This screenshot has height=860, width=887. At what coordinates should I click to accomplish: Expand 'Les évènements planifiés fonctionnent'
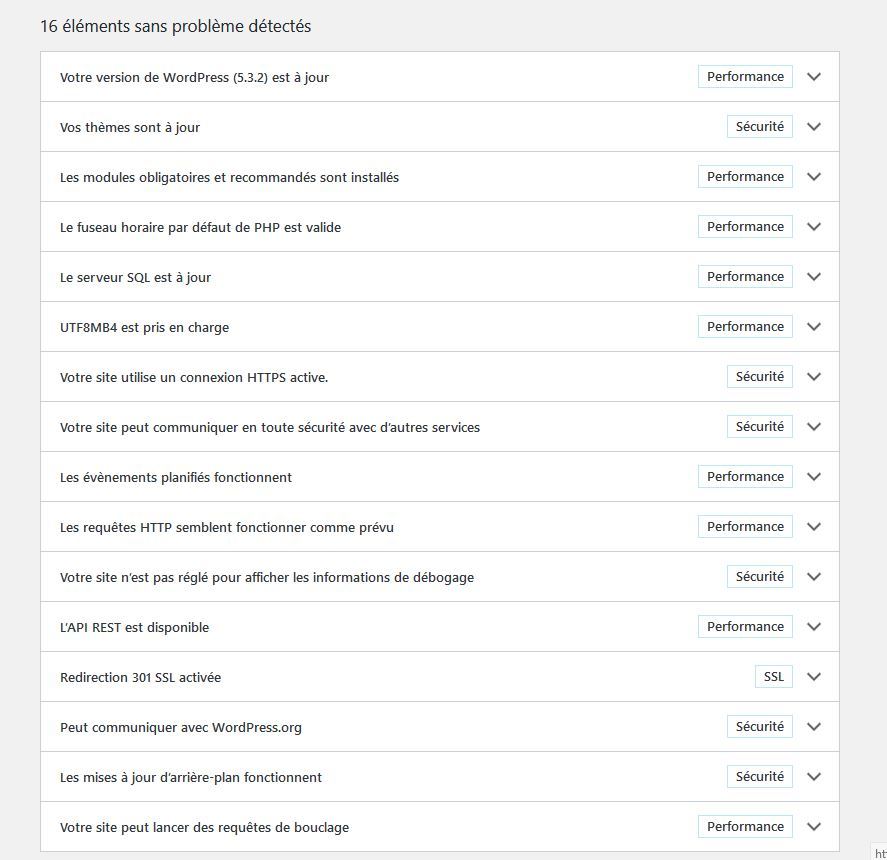(x=814, y=477)
